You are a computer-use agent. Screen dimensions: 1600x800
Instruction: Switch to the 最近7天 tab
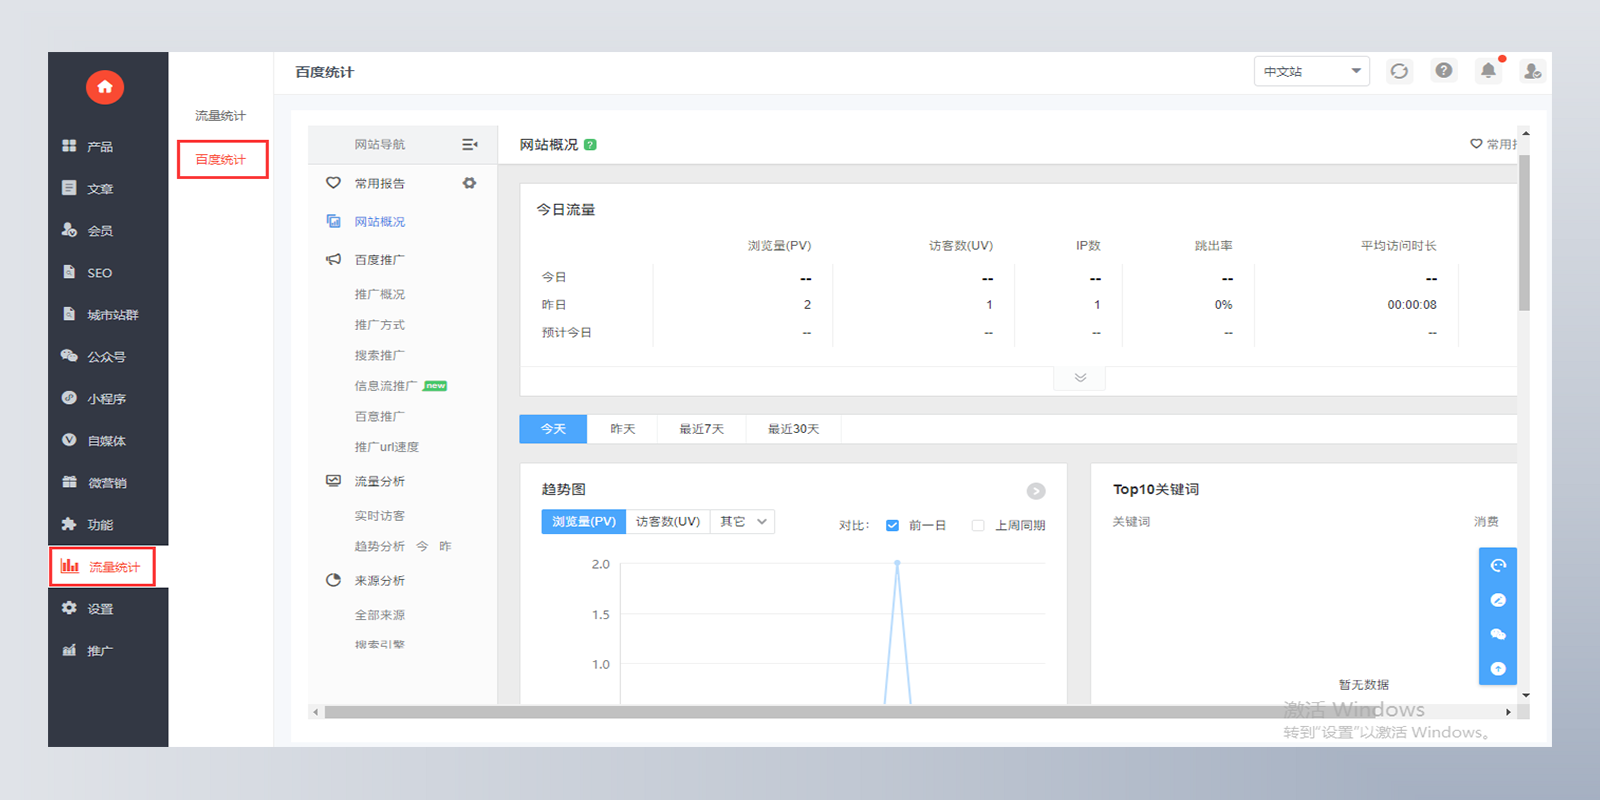coord(701,429)
